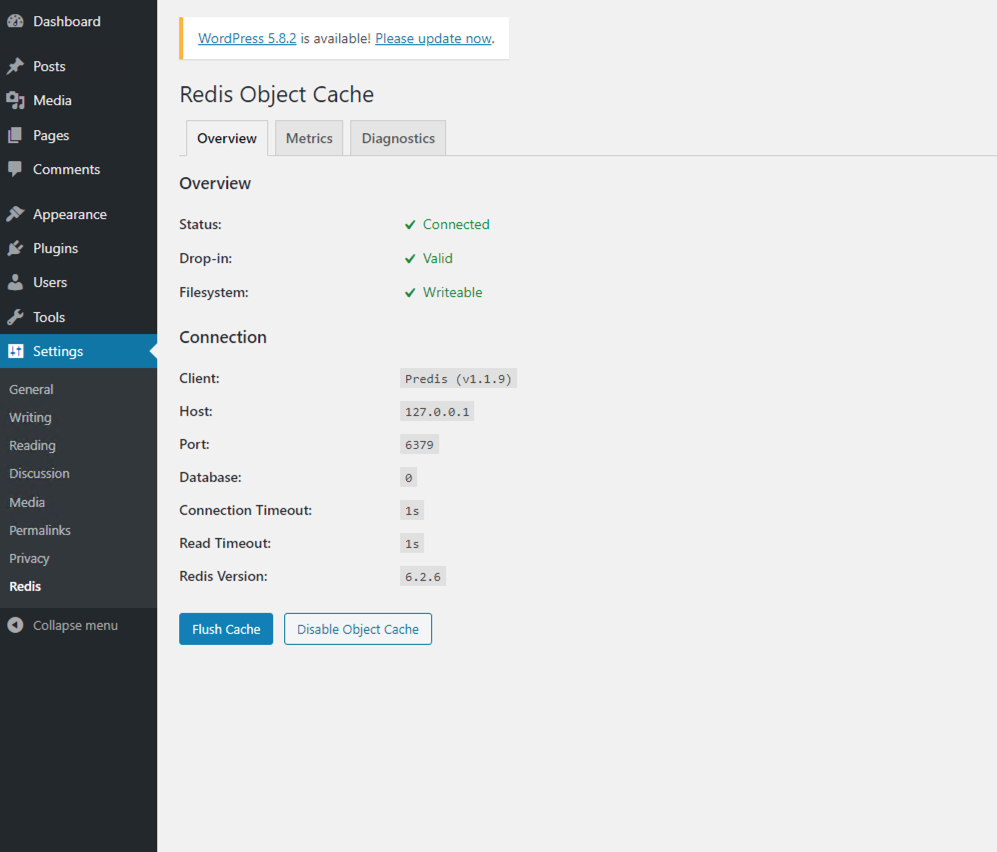Click the Connected status text

456,224
